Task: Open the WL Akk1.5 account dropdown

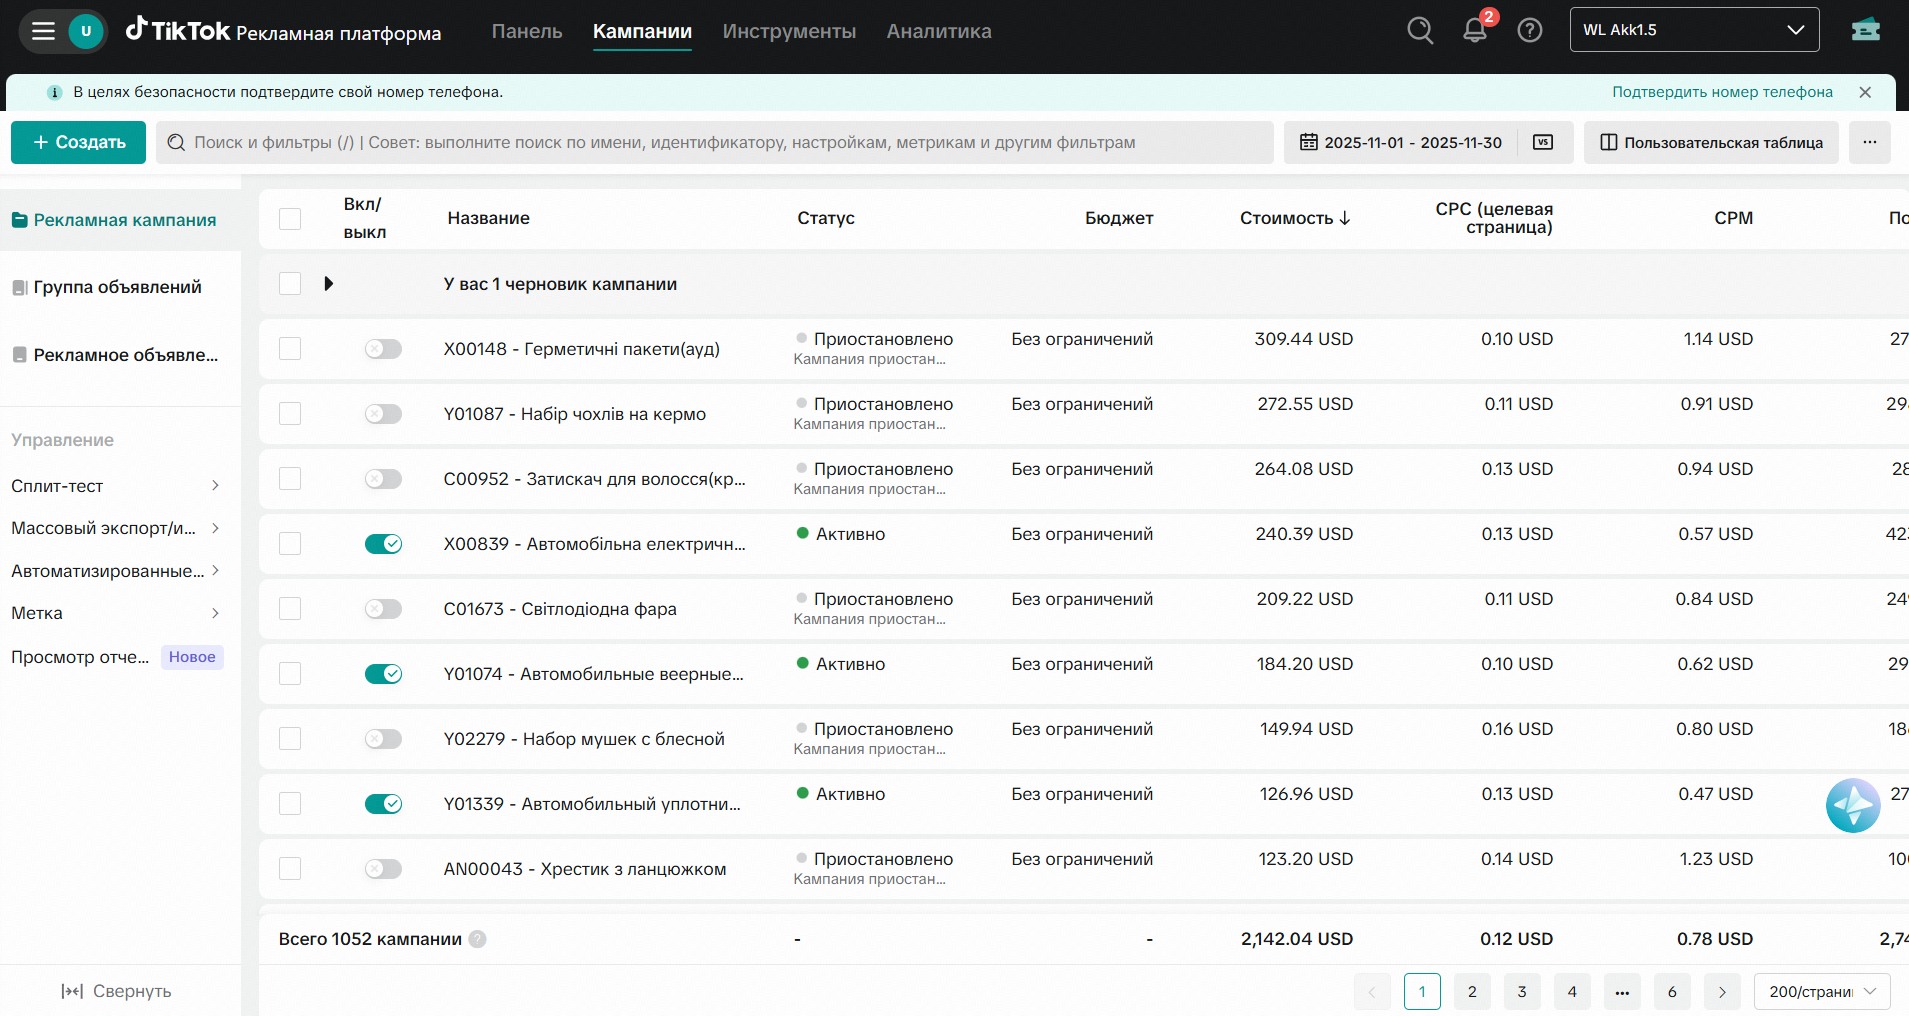Action: (1694, 30)
